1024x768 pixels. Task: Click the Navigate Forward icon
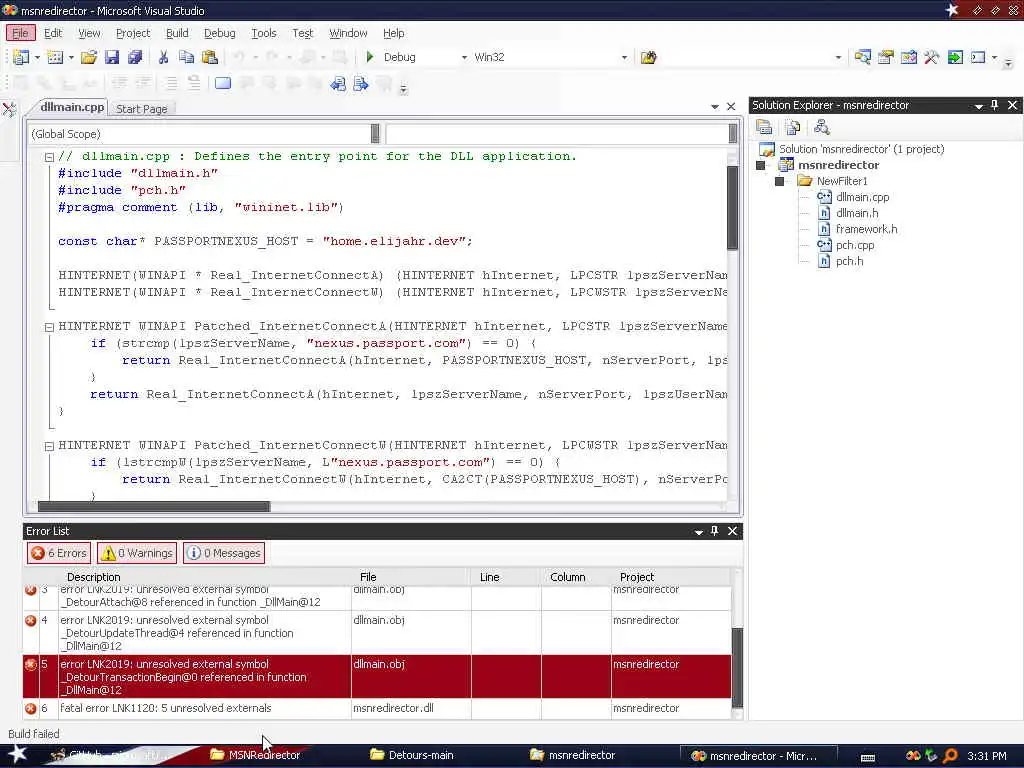pos(360,84)
